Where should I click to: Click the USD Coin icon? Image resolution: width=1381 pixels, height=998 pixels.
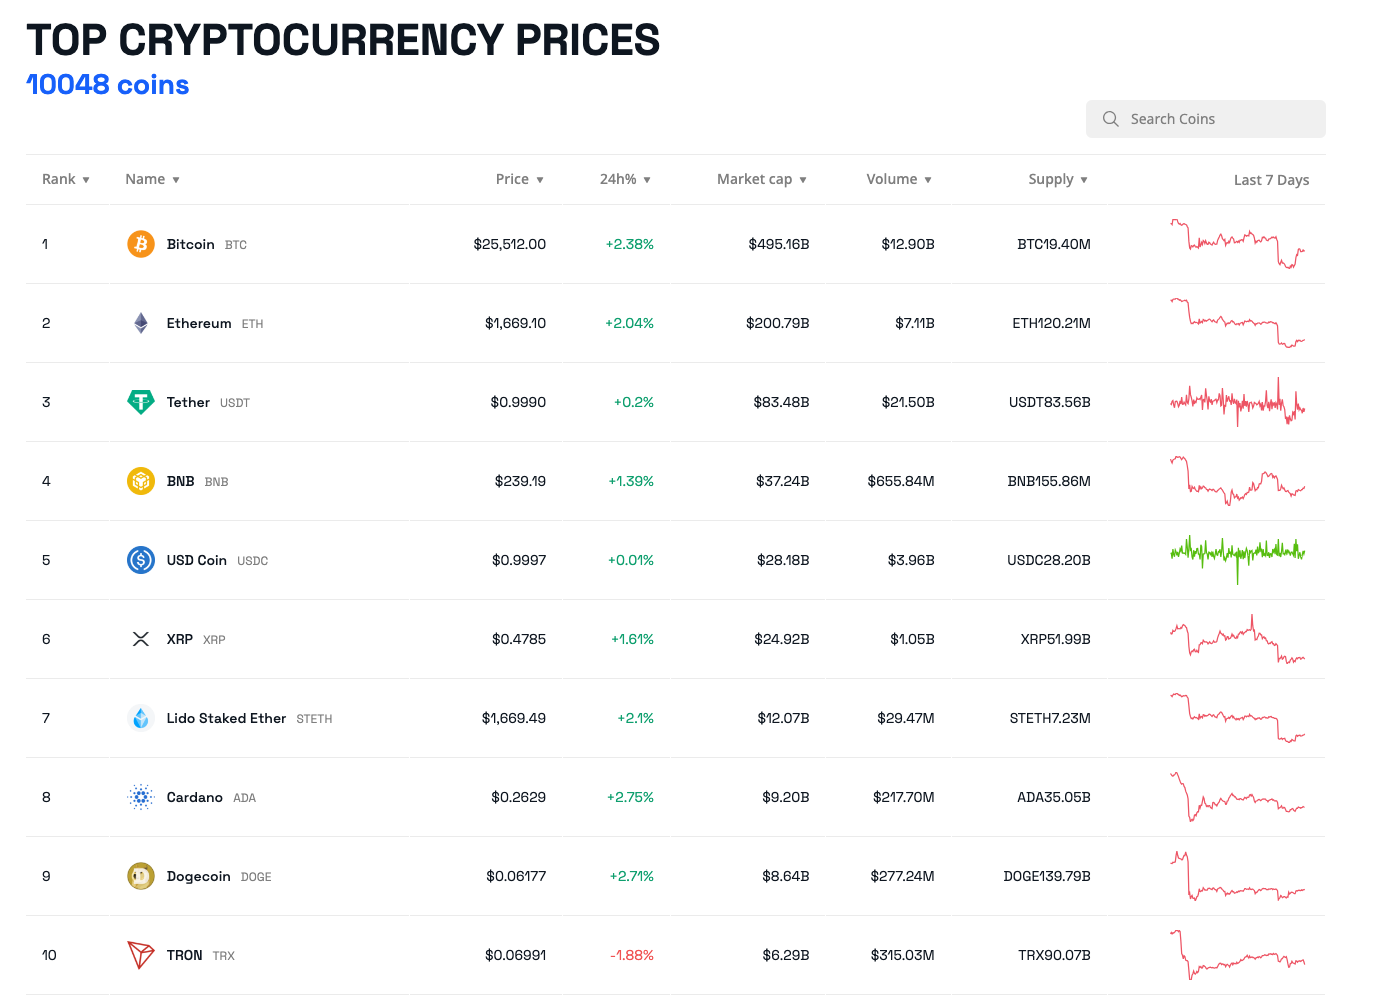[x=141, y=560]
